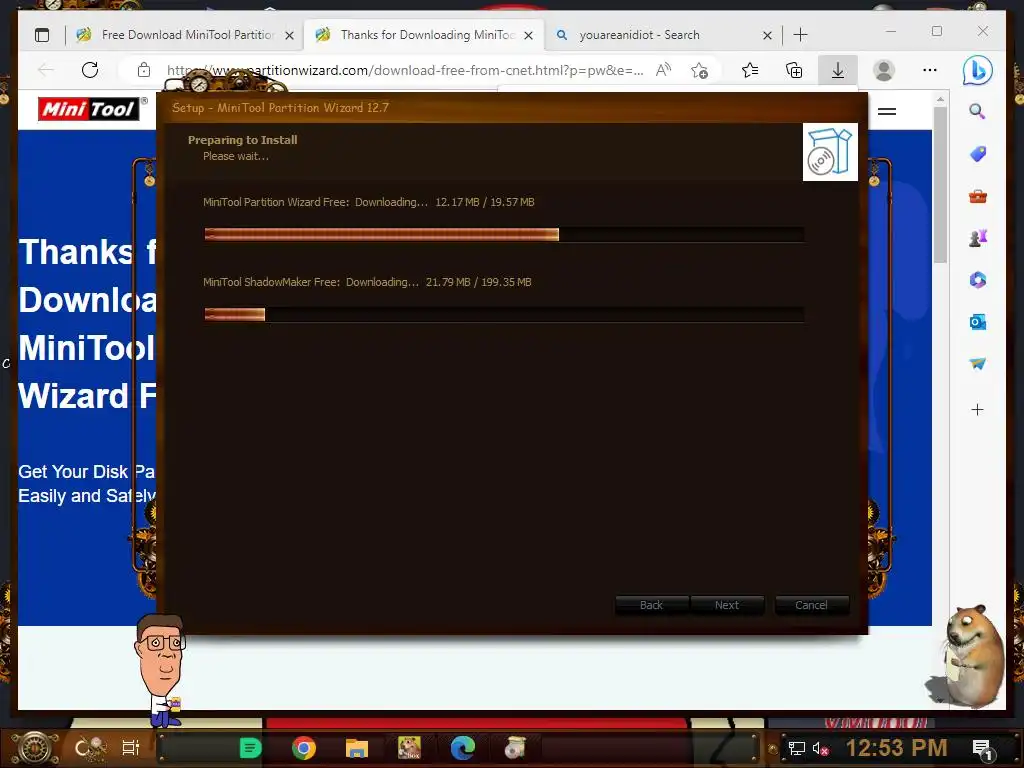Open the hamster Box app in taskbar
This screenshot has width=1024, height=768.
pos(409,748)
